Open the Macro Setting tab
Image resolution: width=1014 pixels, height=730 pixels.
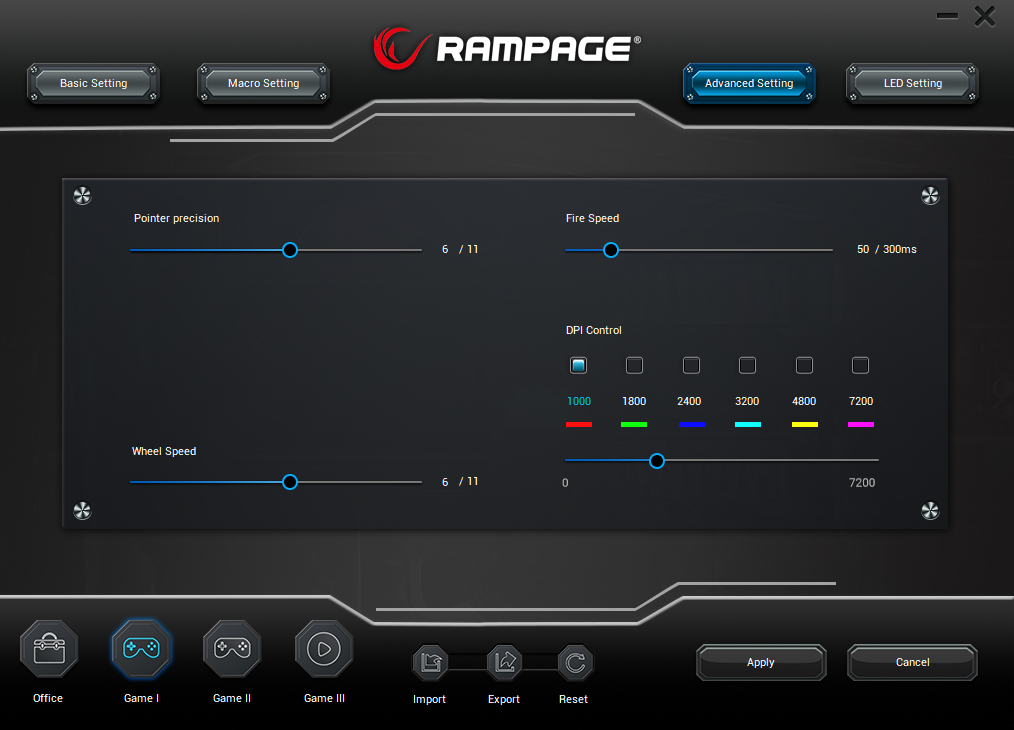point(263,83)
